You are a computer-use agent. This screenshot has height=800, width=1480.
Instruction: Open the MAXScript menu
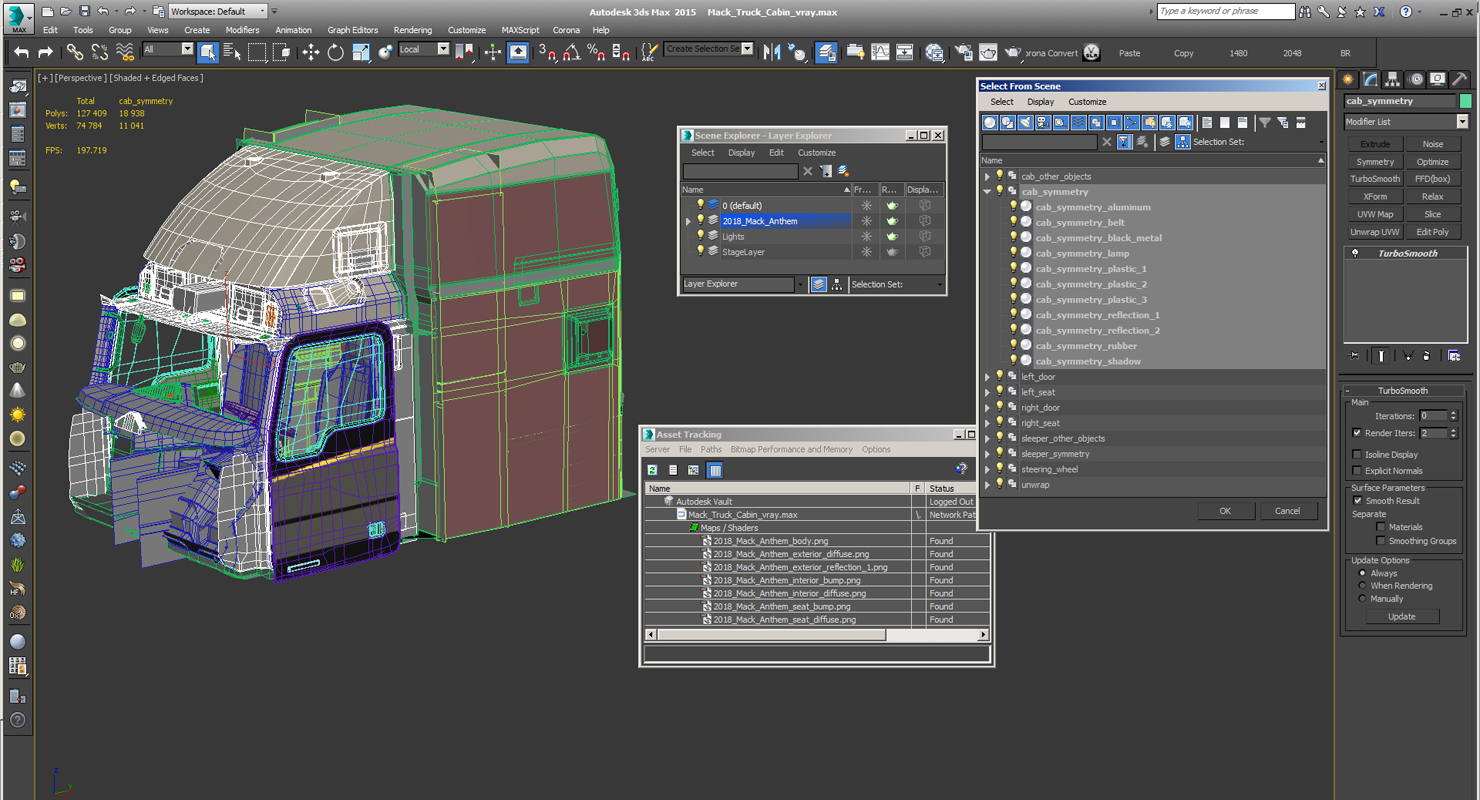[x=520, y=30]
